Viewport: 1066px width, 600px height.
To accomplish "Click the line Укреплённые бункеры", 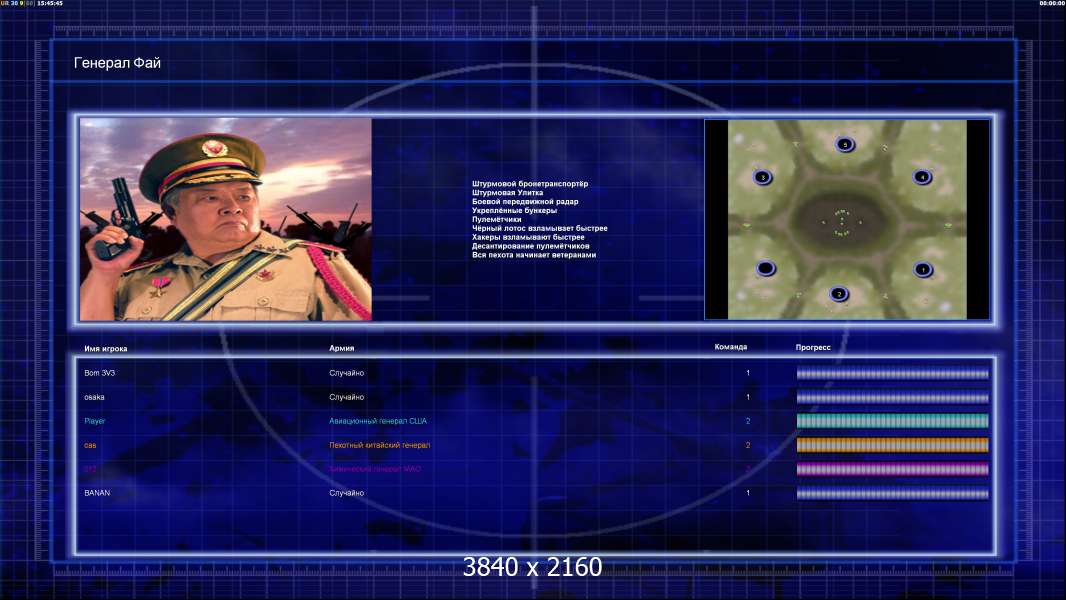I will coord(514,210).
